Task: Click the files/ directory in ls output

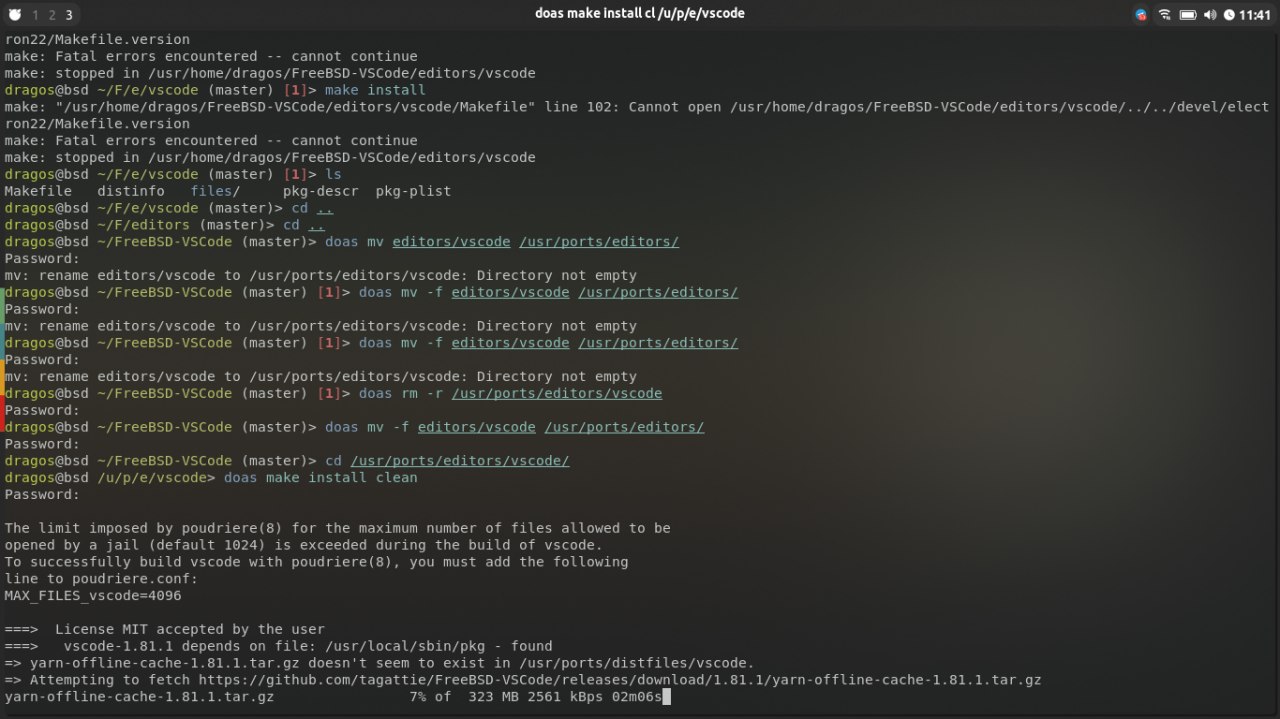Action: (x=215, y=192)
